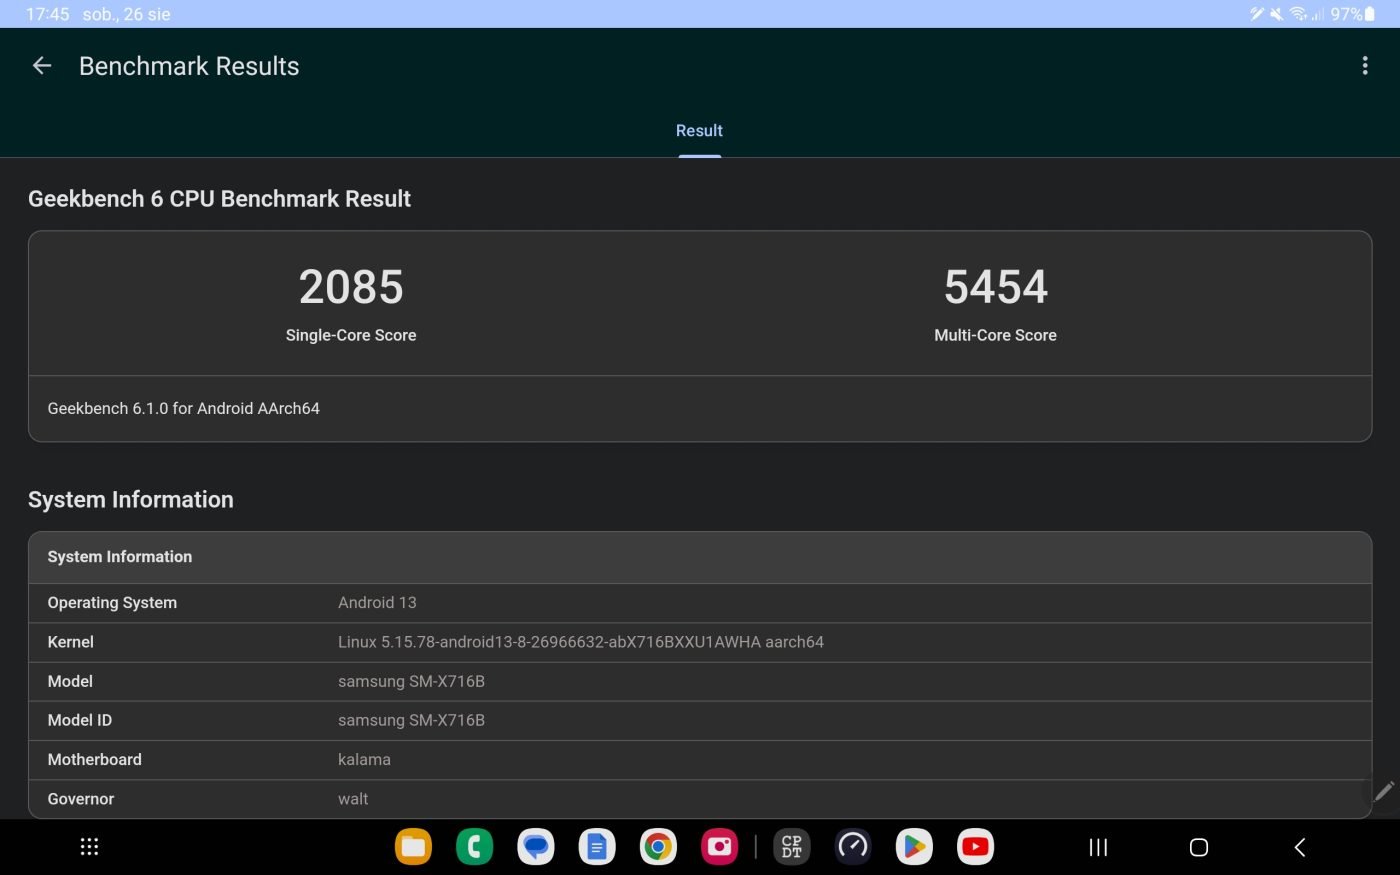Click the Model row label
This screenshot has height=875, width=1400.
pos(70,681)
